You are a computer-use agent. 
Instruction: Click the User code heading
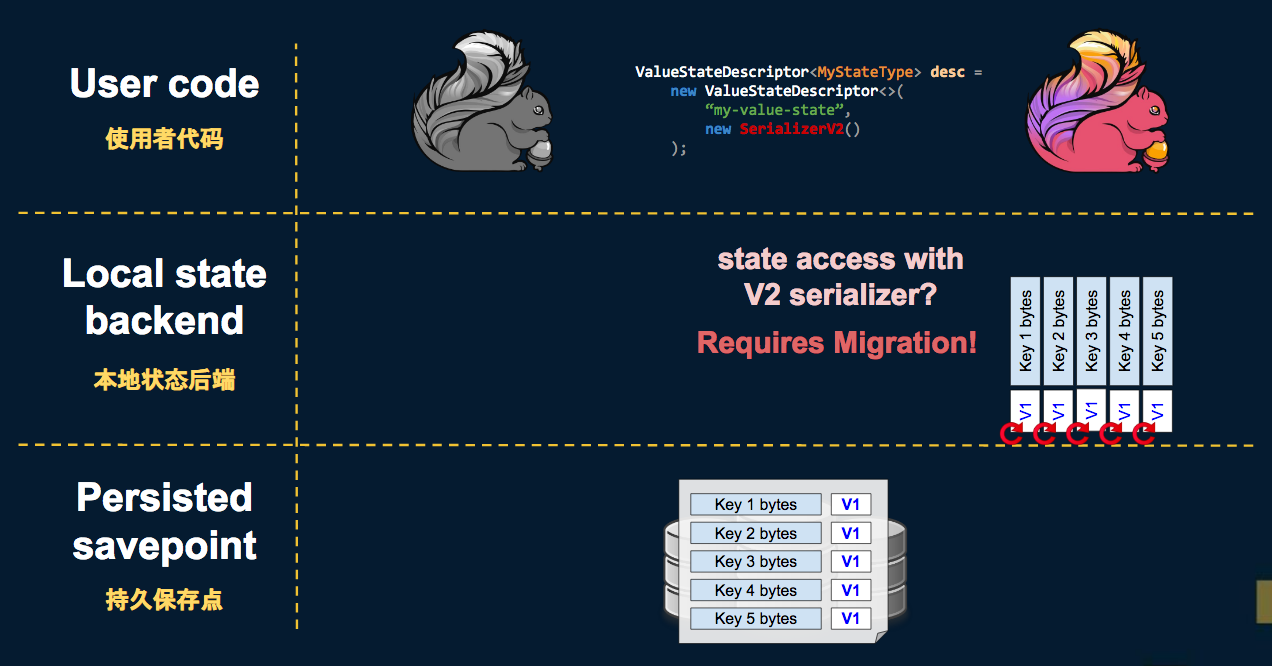coord(165,84)
